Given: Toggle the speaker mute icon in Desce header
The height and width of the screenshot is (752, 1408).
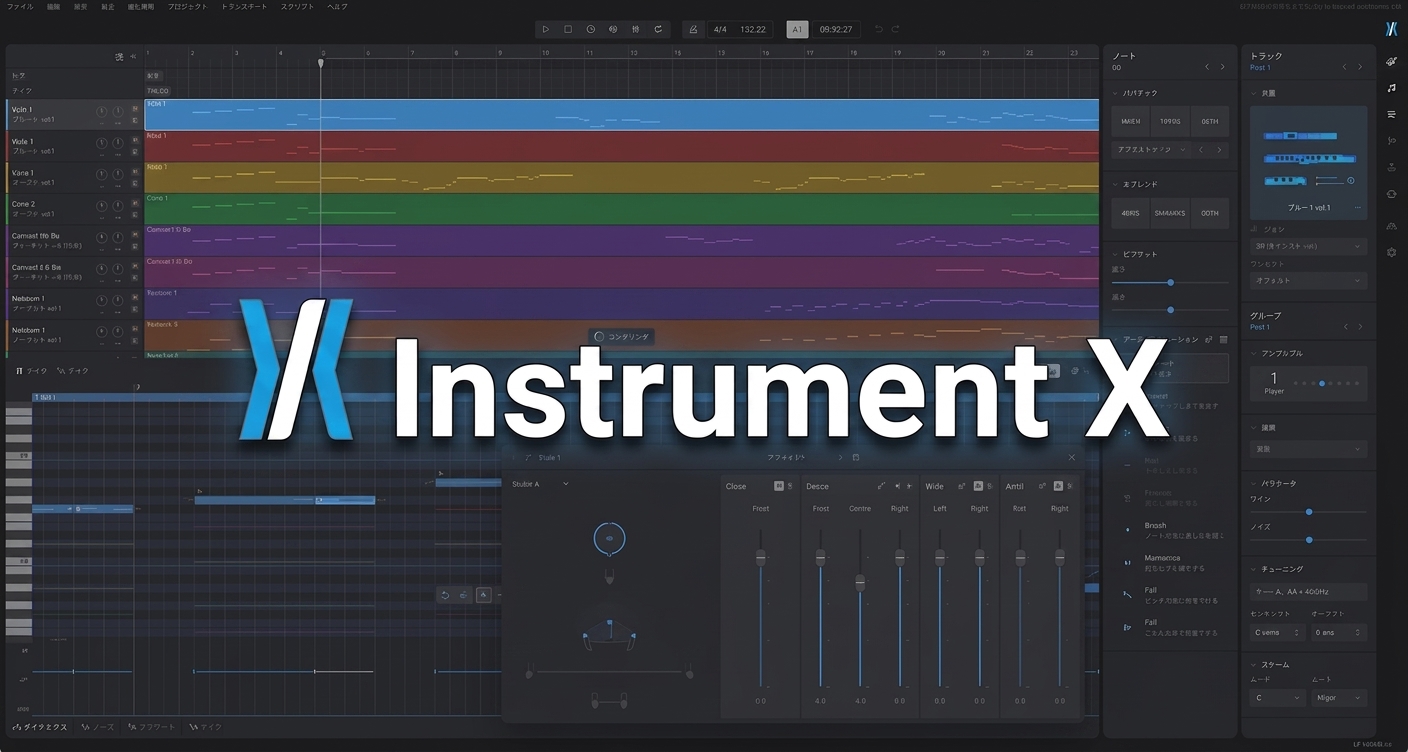Looking at the screenshot, I should point(897,486).
